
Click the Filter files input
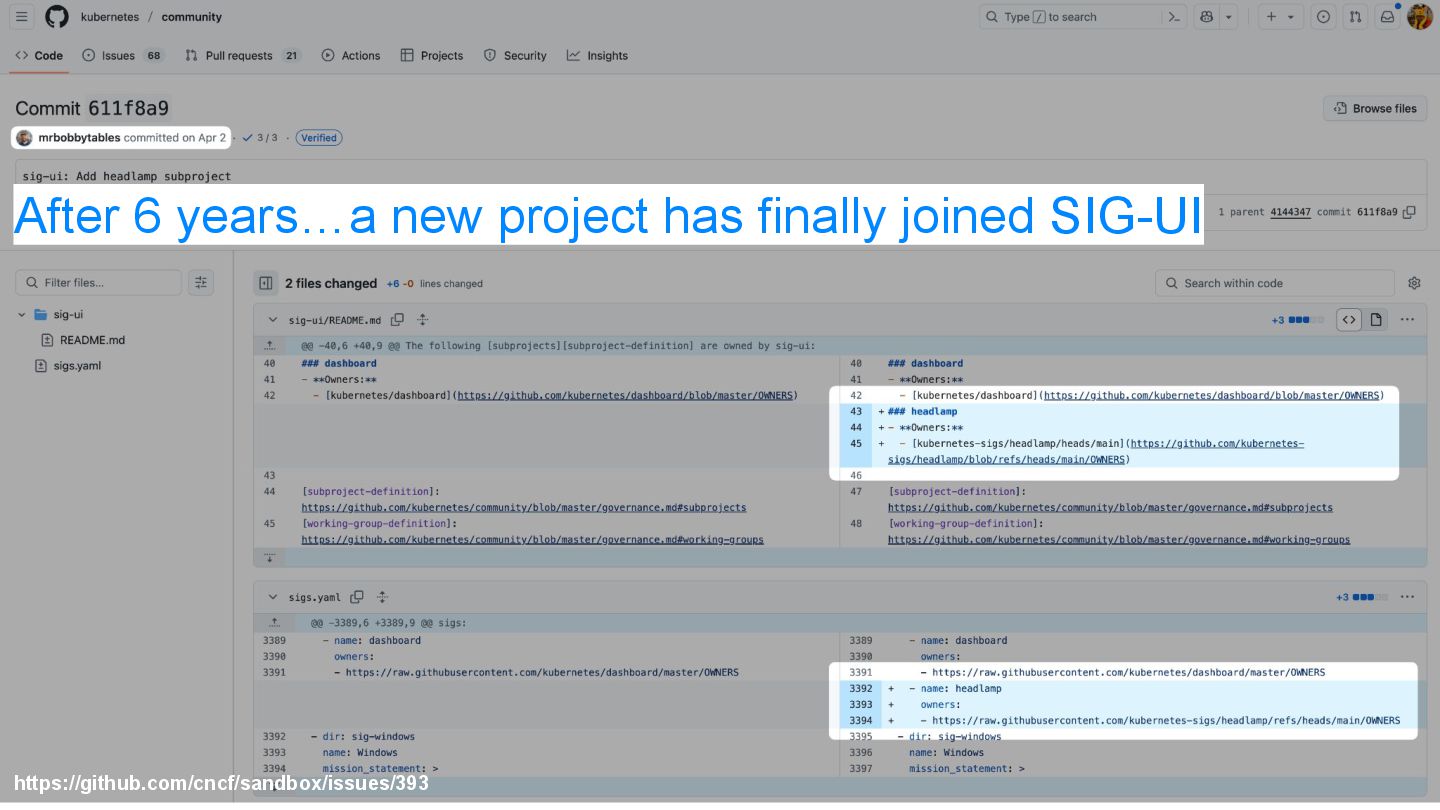click(99, 283)
